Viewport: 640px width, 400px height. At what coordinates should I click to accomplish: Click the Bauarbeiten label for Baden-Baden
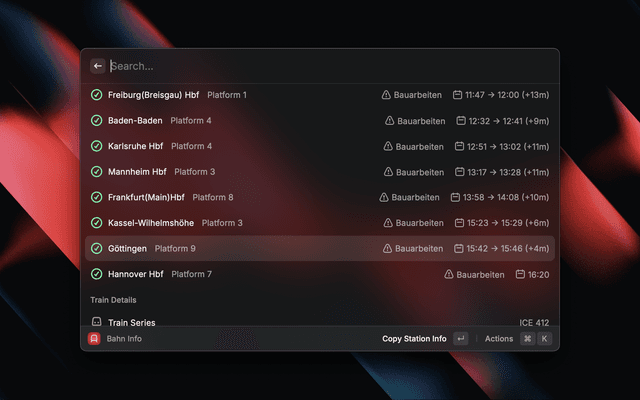[421, 121]
